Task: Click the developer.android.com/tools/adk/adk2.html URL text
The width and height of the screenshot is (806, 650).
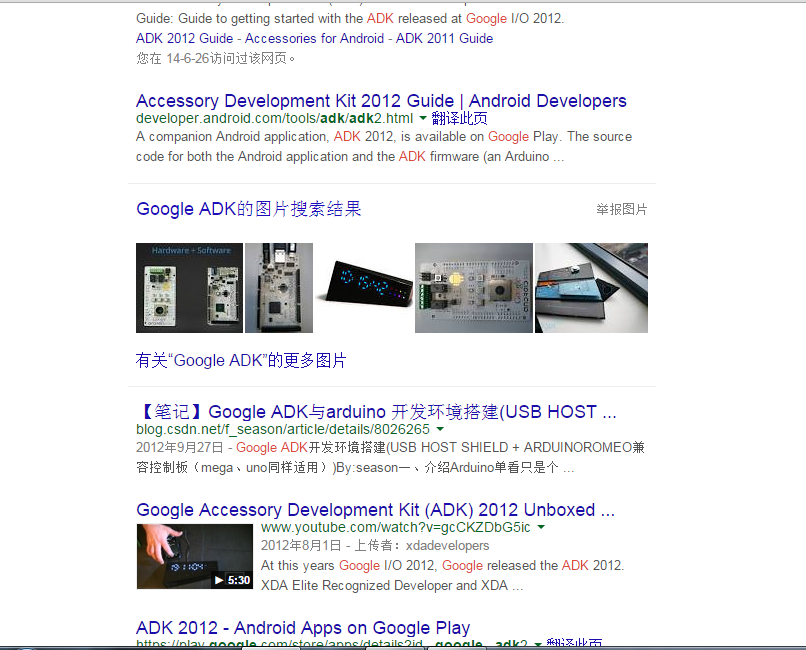Action: click(x=274, y=118)
